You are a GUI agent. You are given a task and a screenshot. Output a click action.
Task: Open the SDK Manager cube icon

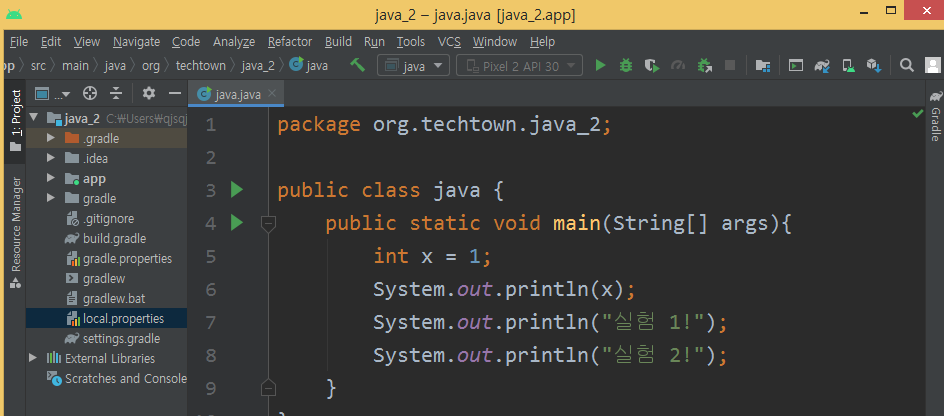(x=874, y=65)
